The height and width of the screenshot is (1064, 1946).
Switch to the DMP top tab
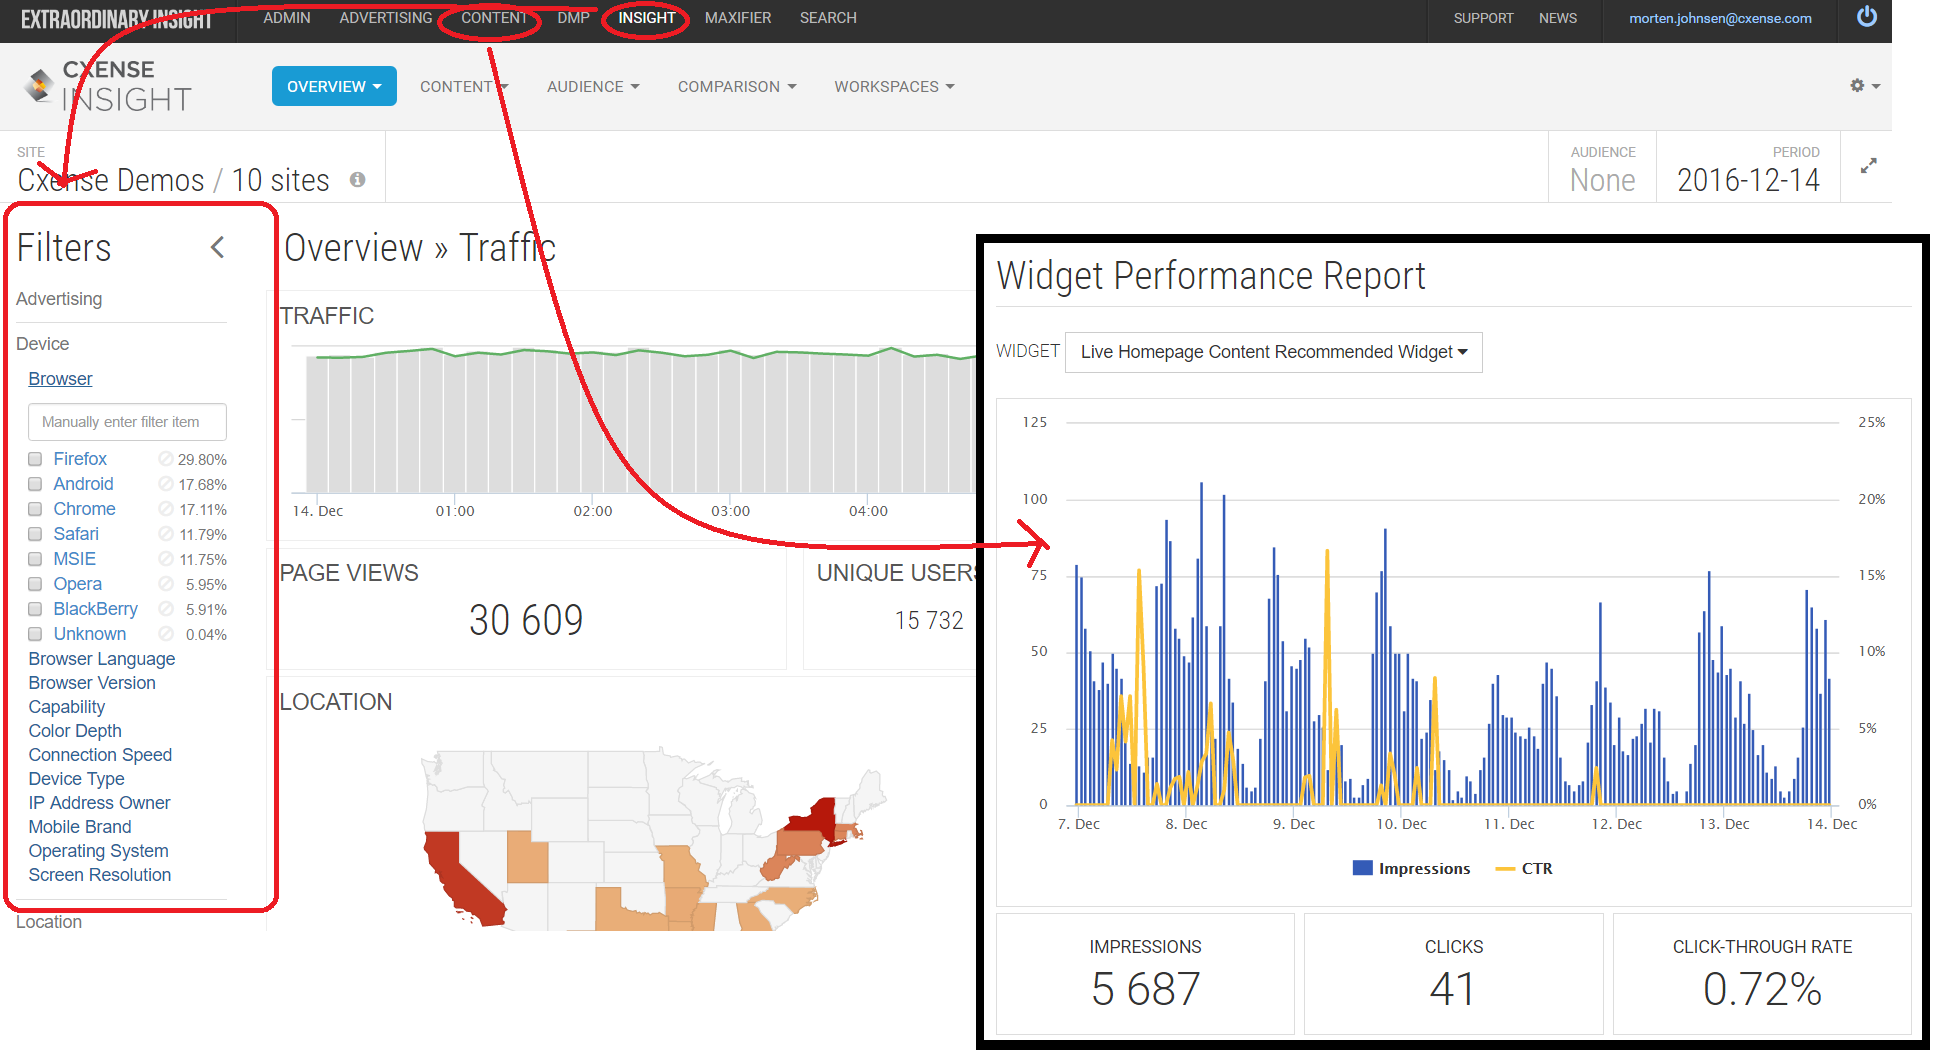click(x=573, y=18)
